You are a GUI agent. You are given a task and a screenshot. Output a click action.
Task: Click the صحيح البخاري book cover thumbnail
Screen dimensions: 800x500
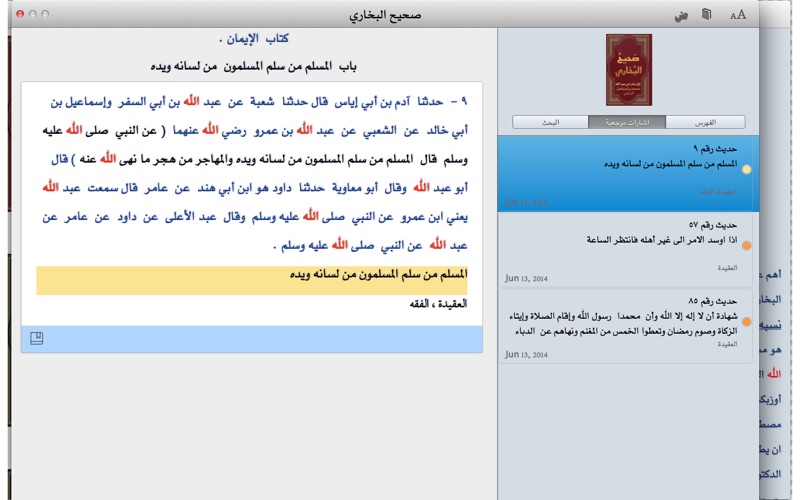point(629,70)
